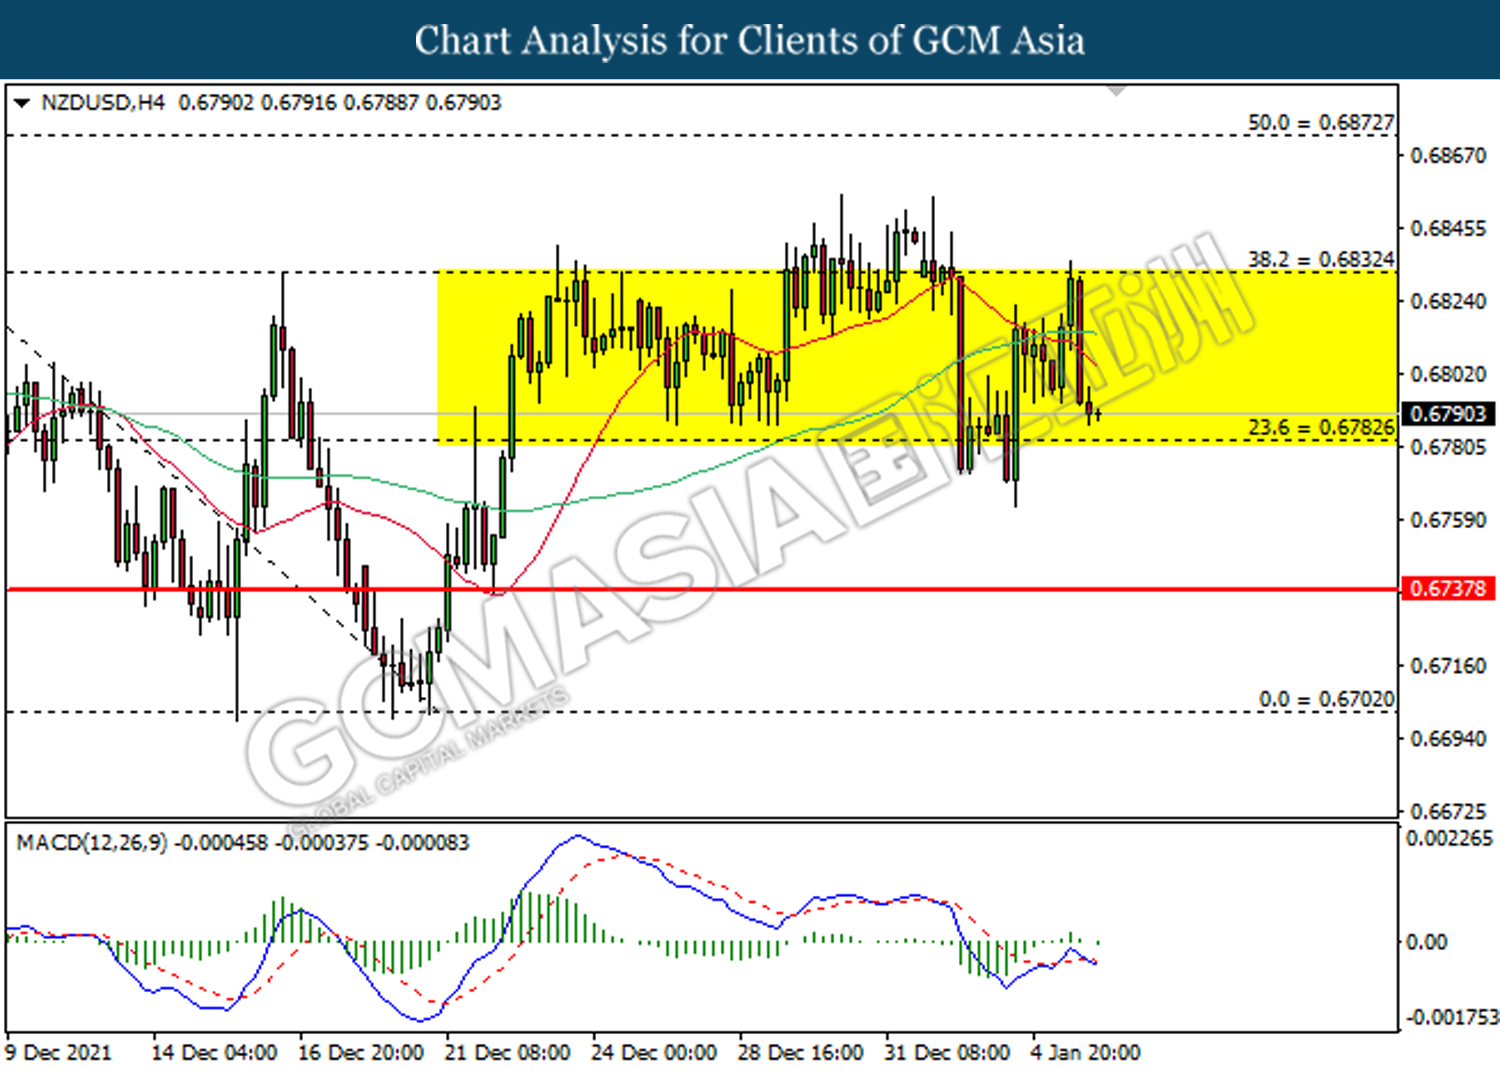Click the price axis value 0.67590
Viewport: 1500px width, 1071px height.
pyautogui.click(x=1448, y=520)
